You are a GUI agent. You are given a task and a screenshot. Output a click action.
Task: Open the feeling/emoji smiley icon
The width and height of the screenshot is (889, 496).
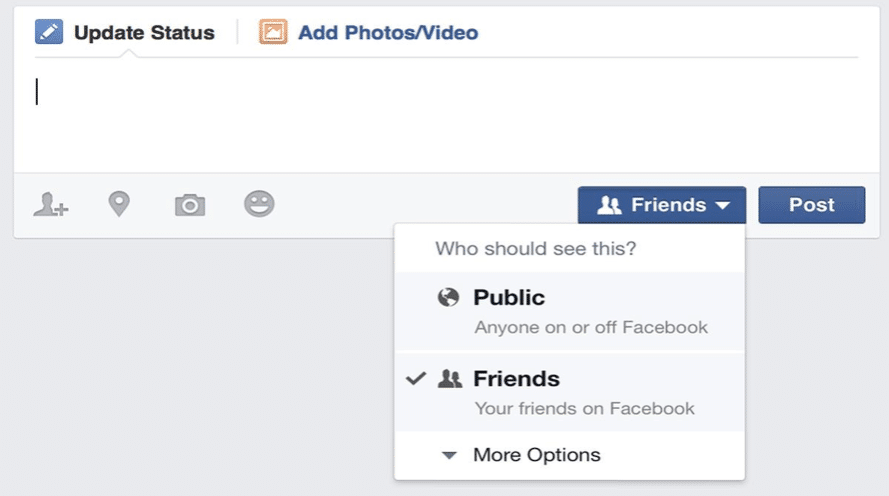[x=259, y=204]
